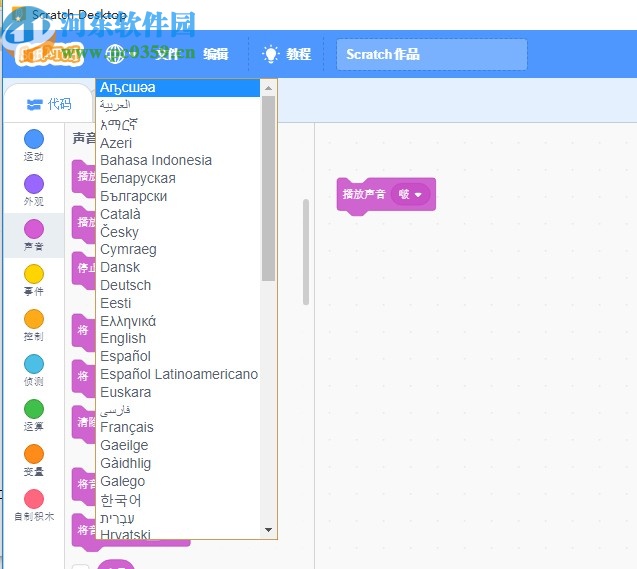637x569 pixels.
Task: Choose Gaeilge language
Action: 178,445
